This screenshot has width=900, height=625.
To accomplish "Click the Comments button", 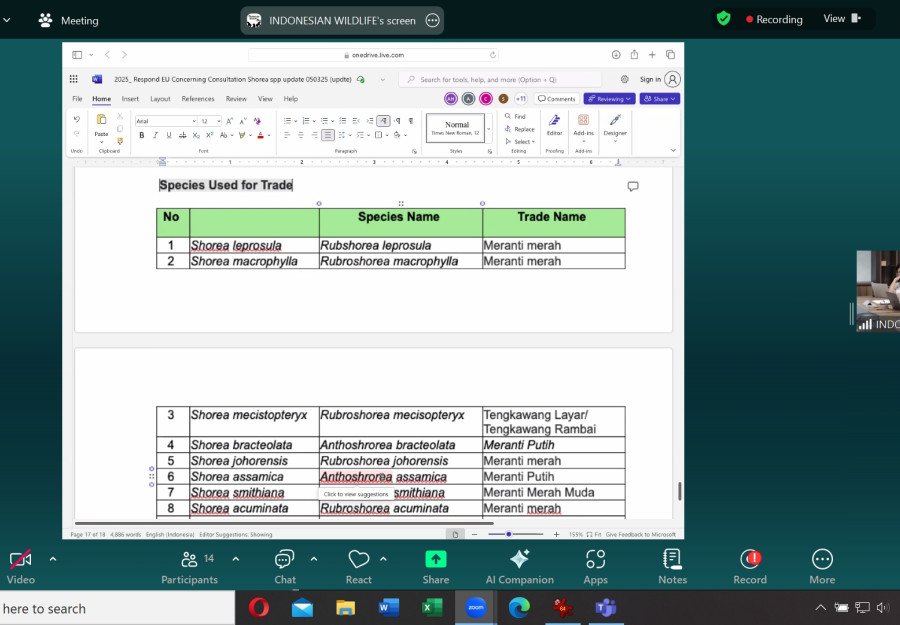I will click(556, 99).
